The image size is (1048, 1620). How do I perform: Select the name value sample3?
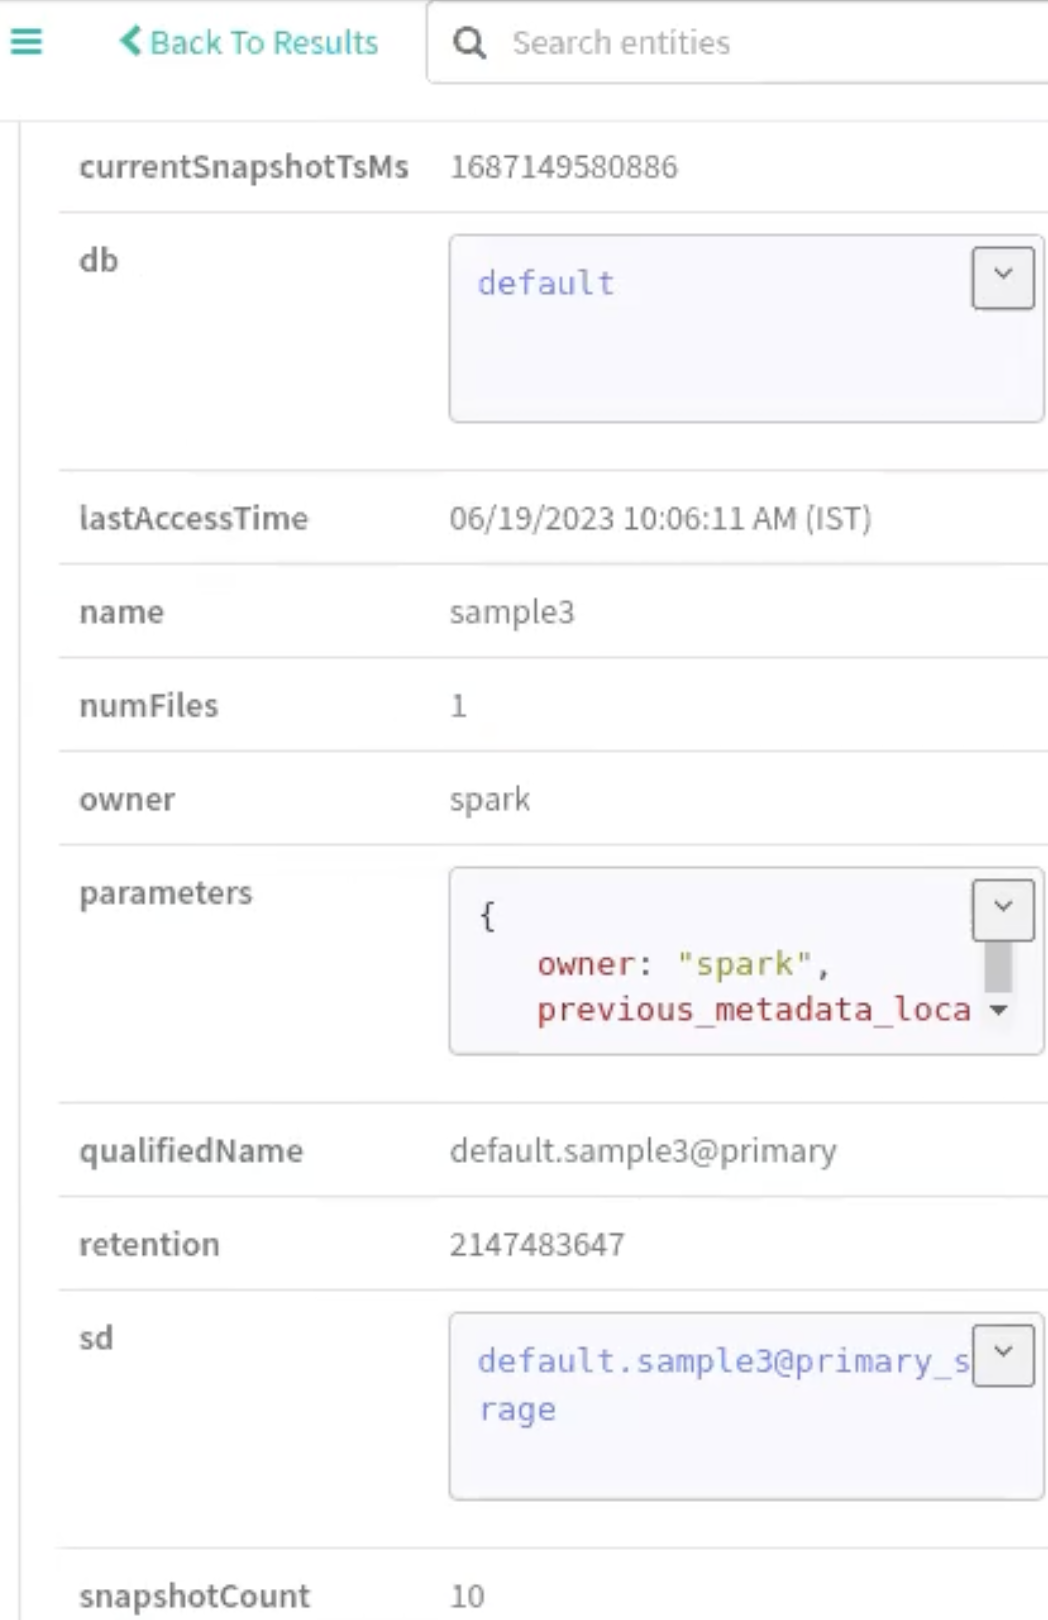[x=512, y=612]
